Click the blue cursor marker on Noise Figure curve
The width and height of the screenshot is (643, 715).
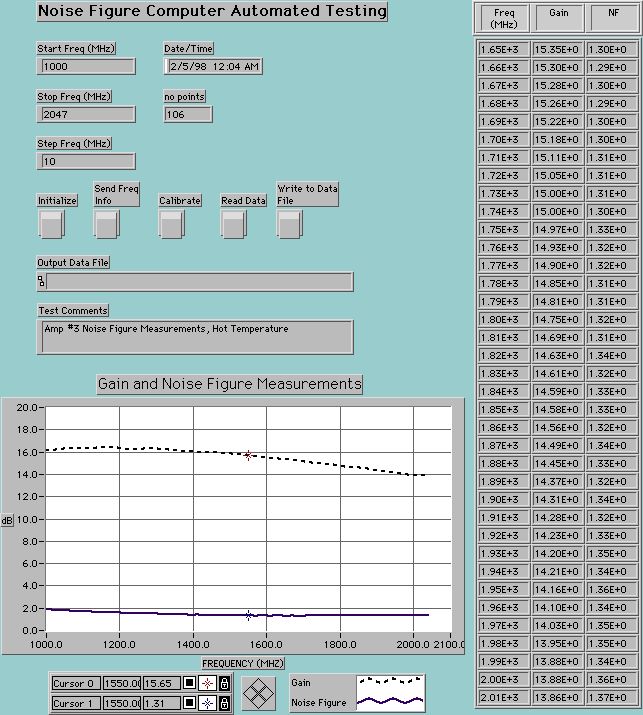click(248, 616)
